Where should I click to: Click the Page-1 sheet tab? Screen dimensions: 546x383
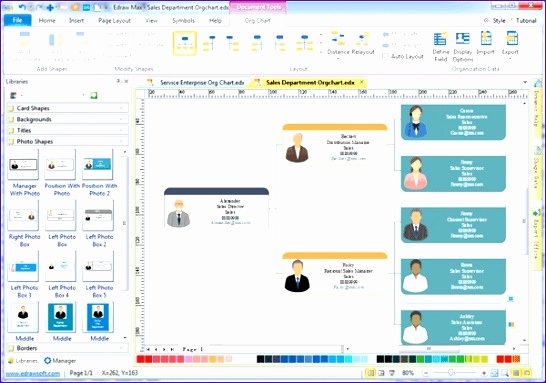coord(193,349)
